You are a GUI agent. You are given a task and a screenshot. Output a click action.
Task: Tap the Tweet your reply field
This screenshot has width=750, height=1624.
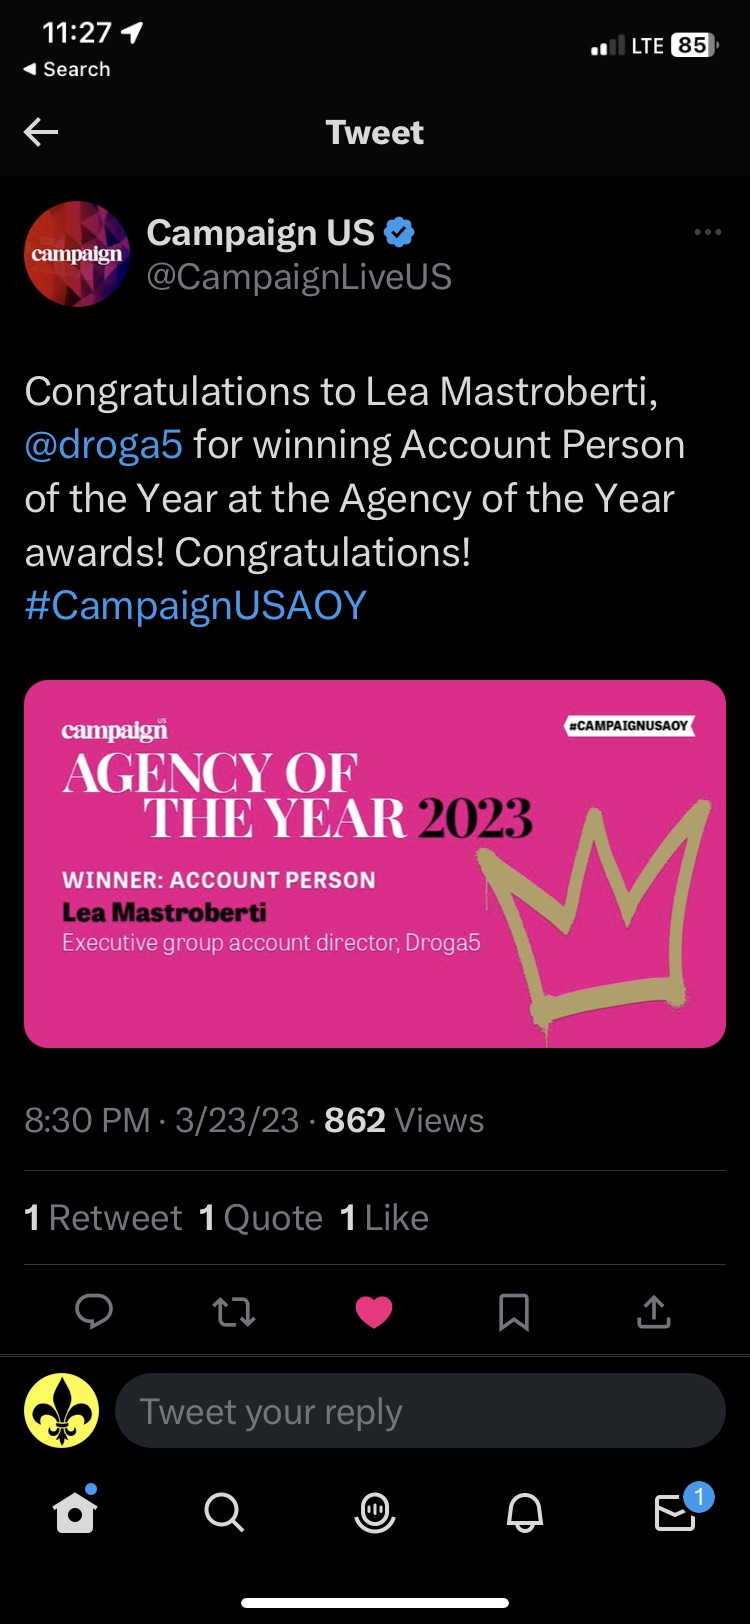pyautogui.click(x=420, y=1411)
